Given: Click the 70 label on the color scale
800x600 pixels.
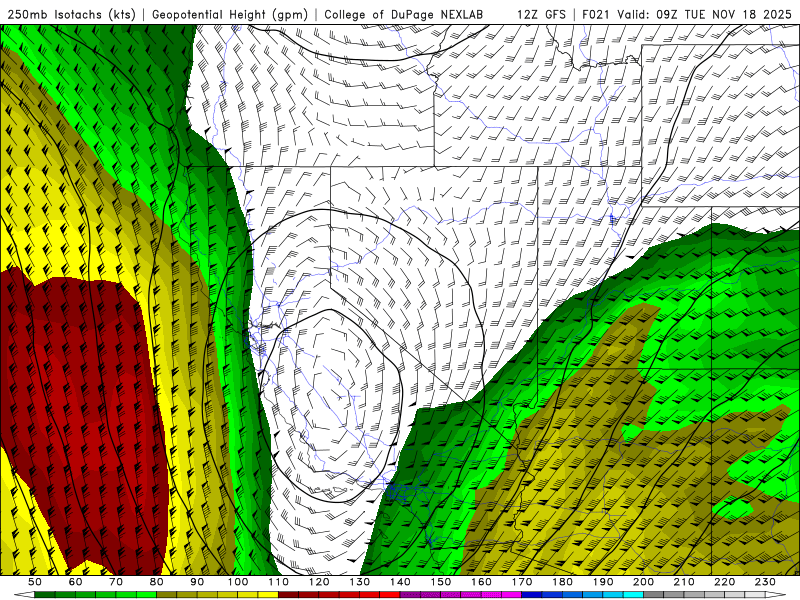Looking at the screenshot, I should 116,582.
